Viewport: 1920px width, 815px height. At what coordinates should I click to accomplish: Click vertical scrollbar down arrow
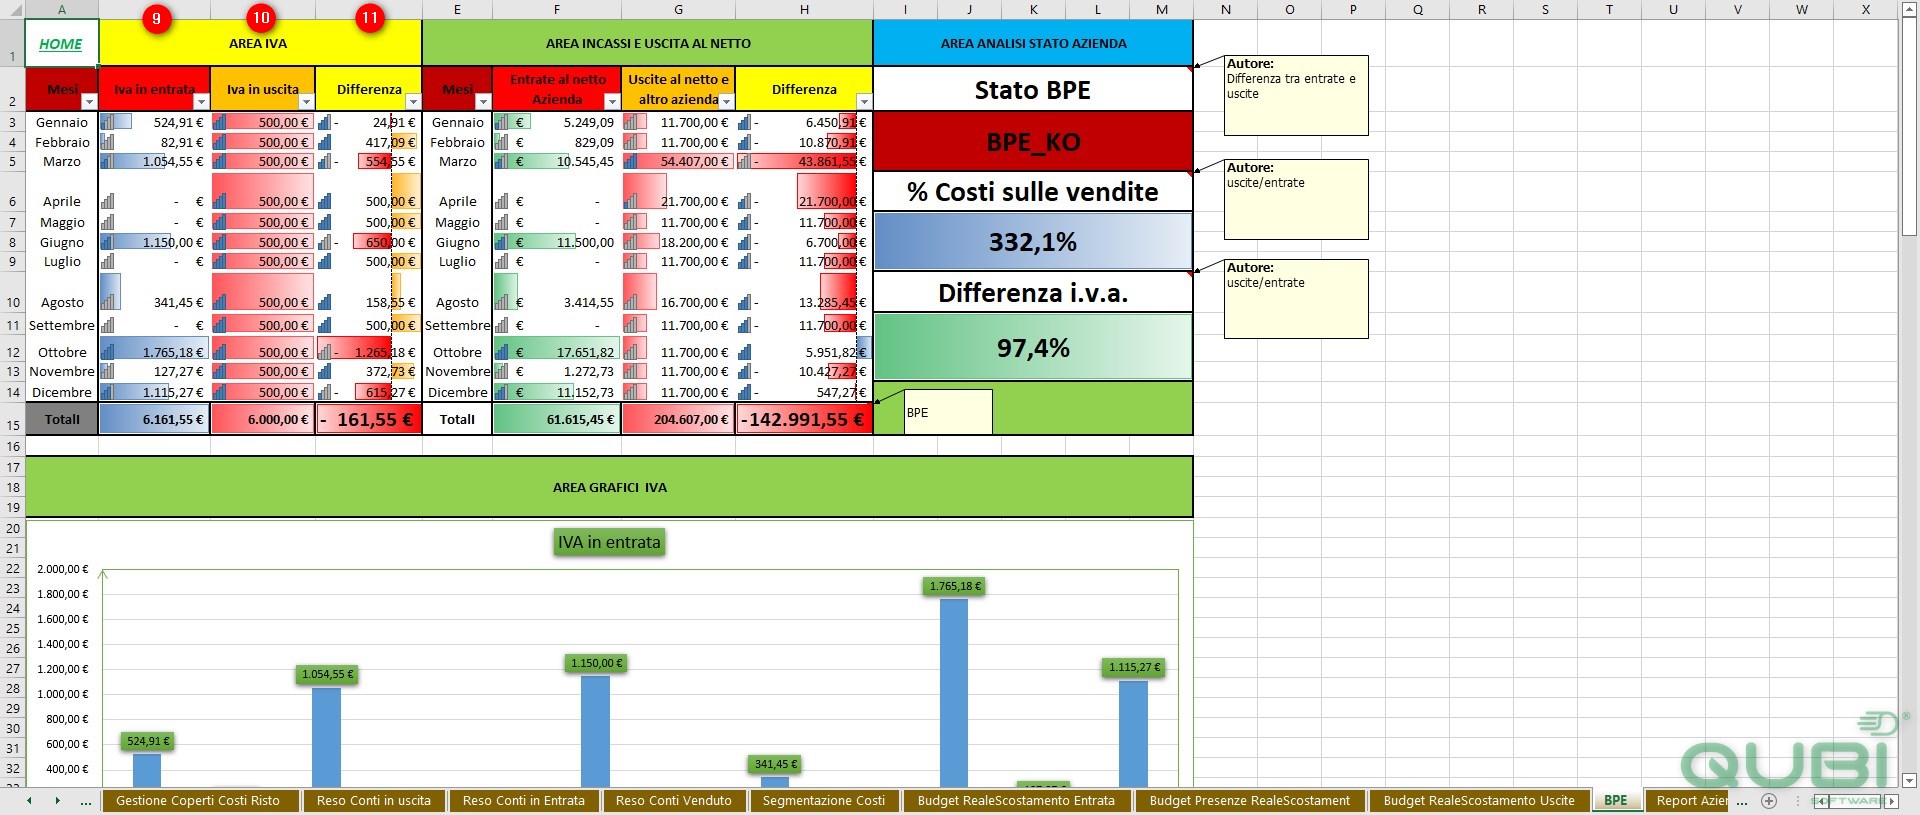click(1908, 780)
